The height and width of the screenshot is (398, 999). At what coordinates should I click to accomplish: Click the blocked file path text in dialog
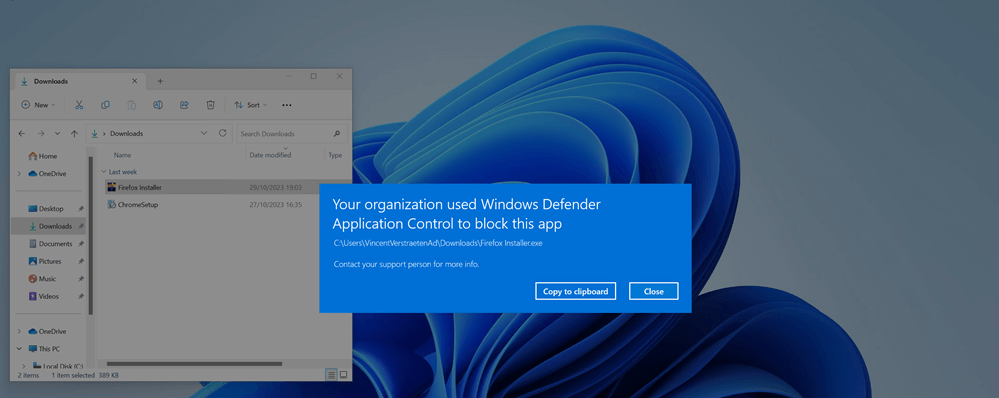pyautogui.click(x=438, y=243)
